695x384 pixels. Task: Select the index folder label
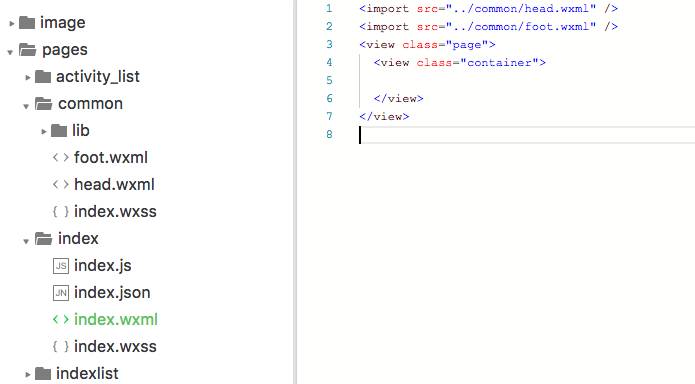click(78, 239)
